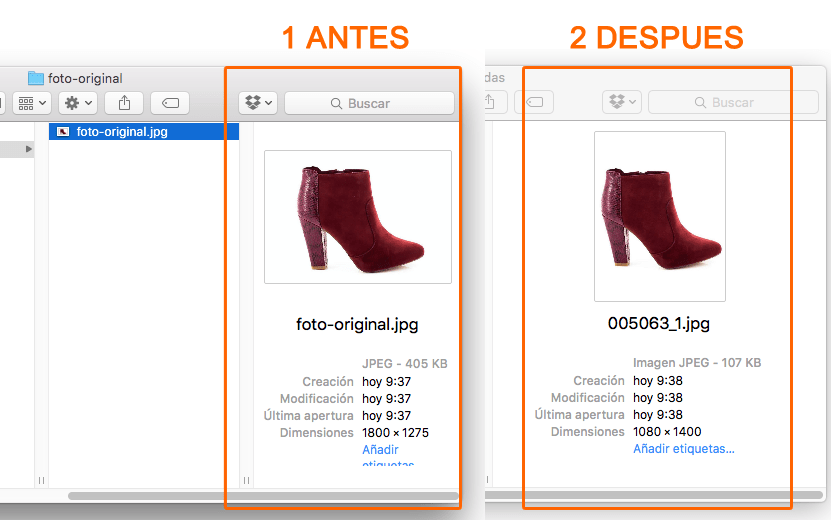Click the right window horizontal scrollbar

pyautogui.click(x=650, y=495)
